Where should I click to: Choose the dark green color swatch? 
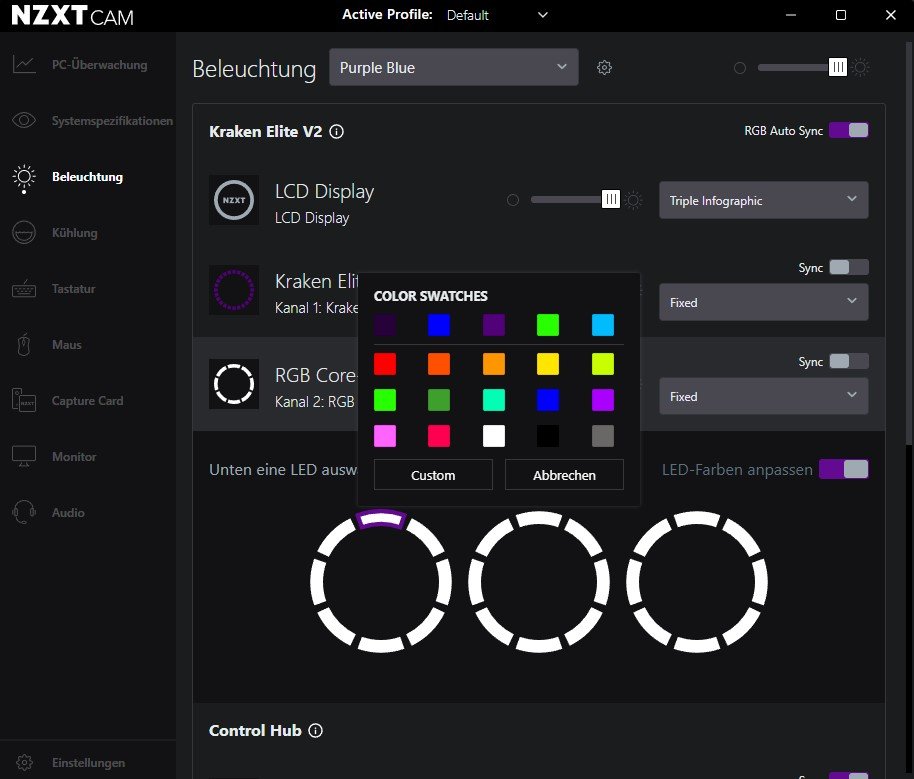[439, 400]
